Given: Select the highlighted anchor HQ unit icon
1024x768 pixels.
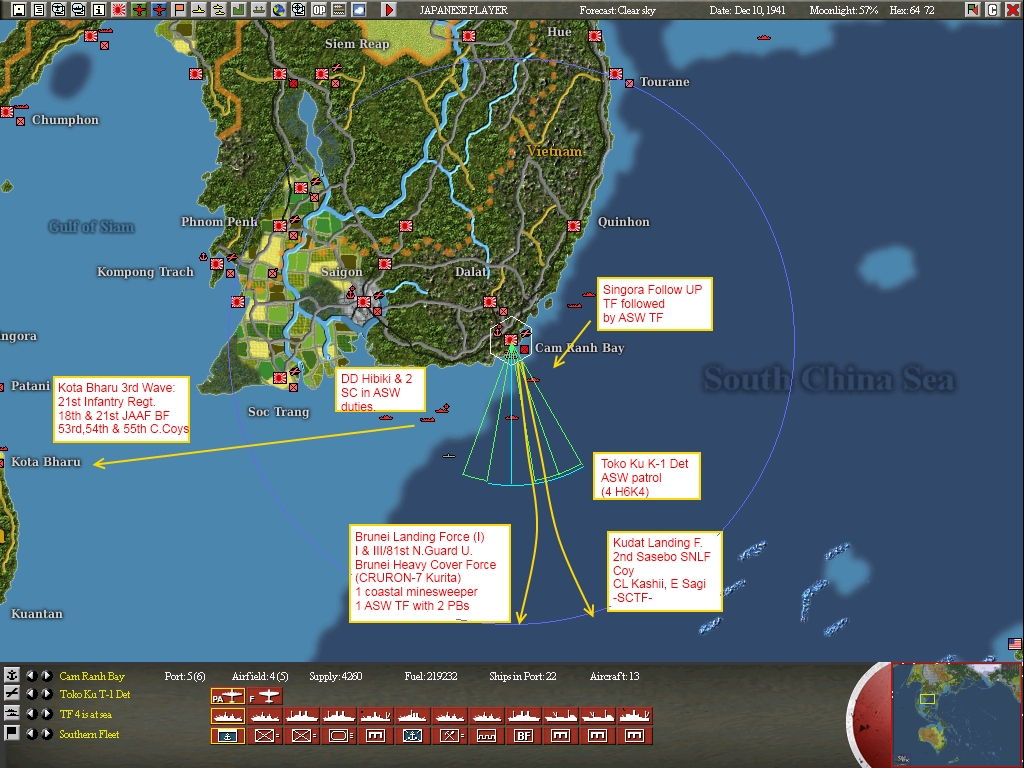Looking at the screenshot, I should (x=227, y=736).
